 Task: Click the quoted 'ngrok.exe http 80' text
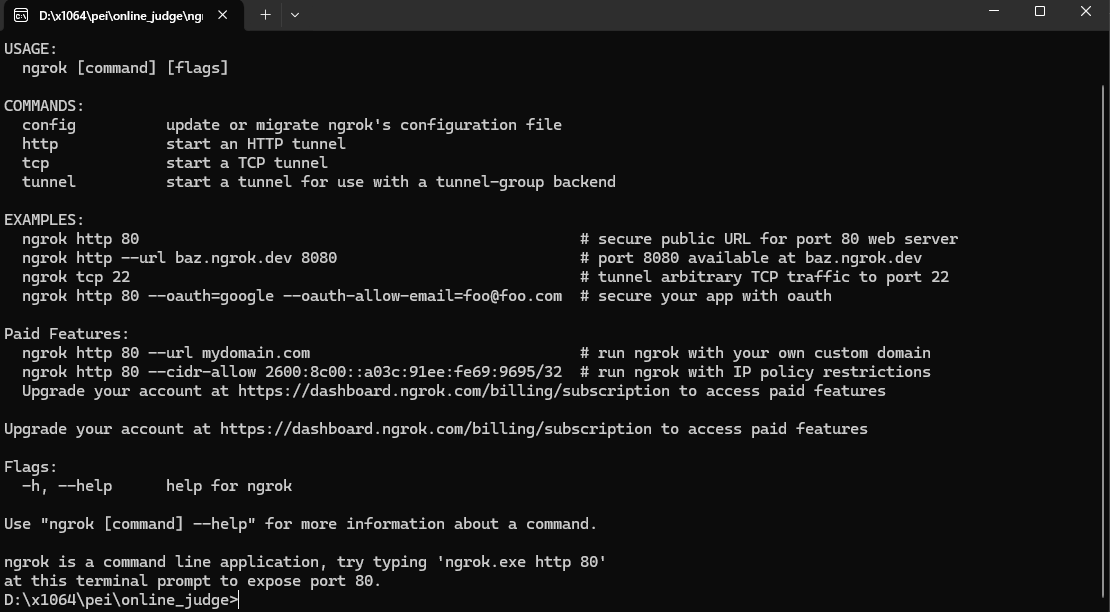522,562
